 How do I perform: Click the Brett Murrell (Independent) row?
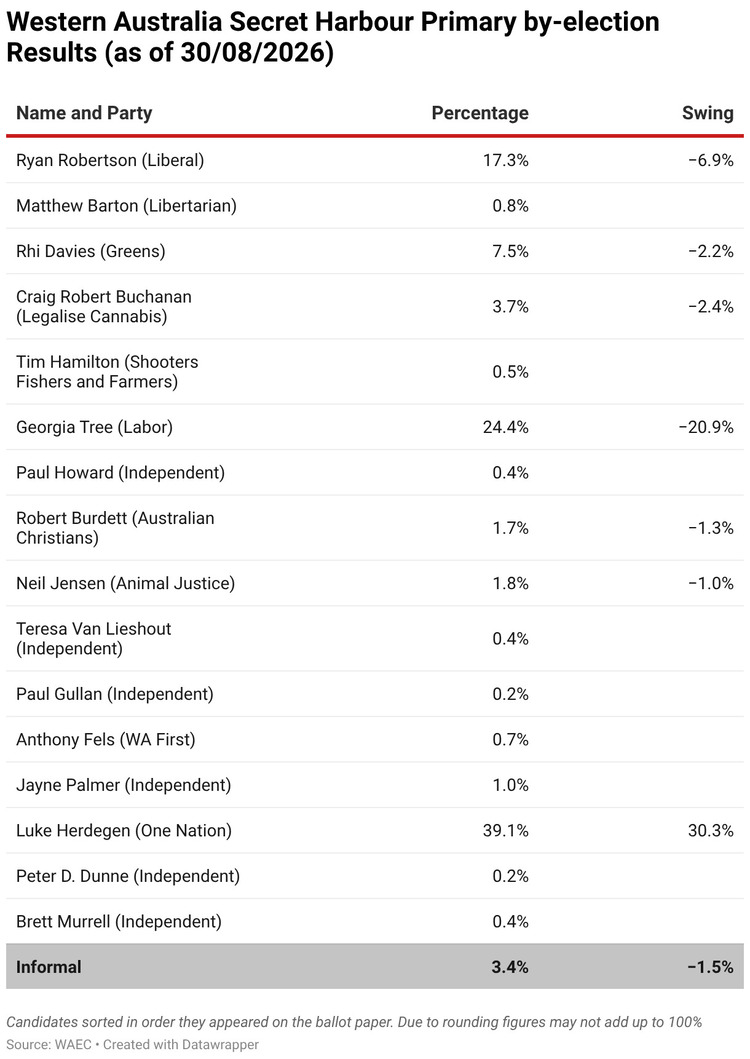pos(375,921)
